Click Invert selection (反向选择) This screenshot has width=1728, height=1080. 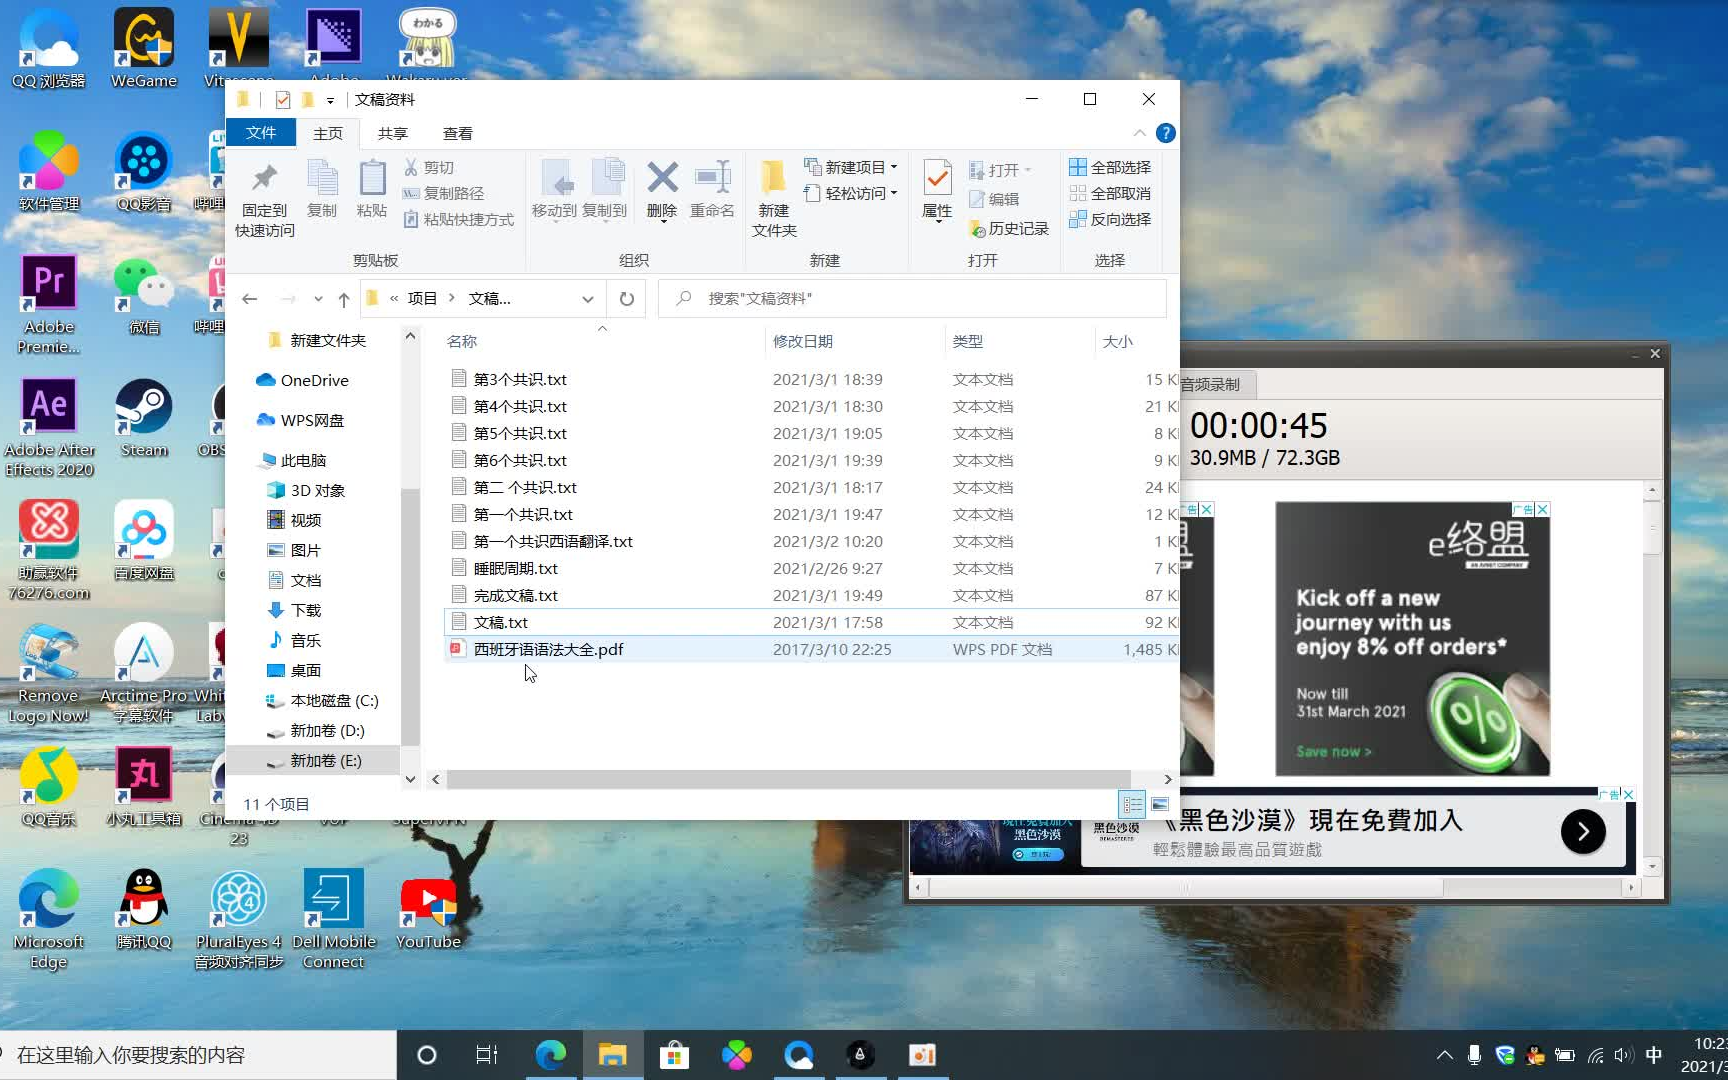coord(1110,219)
